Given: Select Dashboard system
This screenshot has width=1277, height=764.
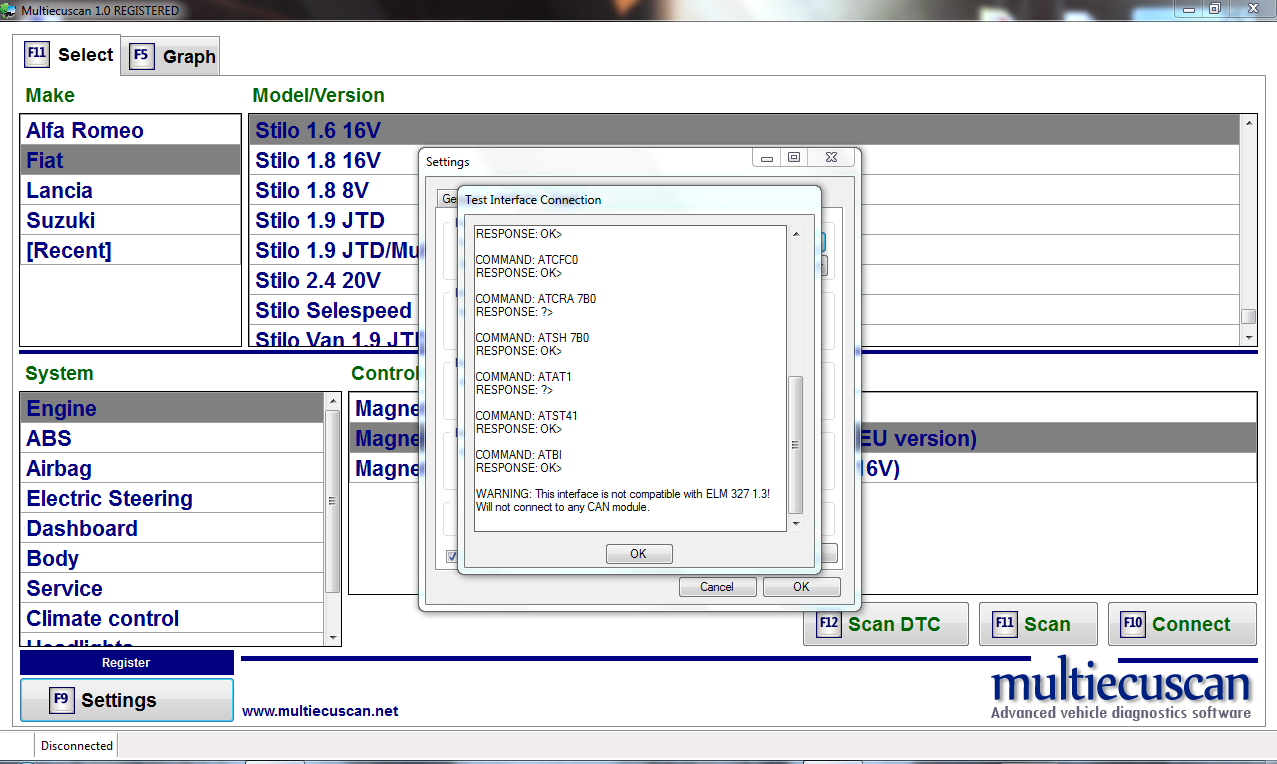Looking at the screenshot, I should [x=172, y=528].
